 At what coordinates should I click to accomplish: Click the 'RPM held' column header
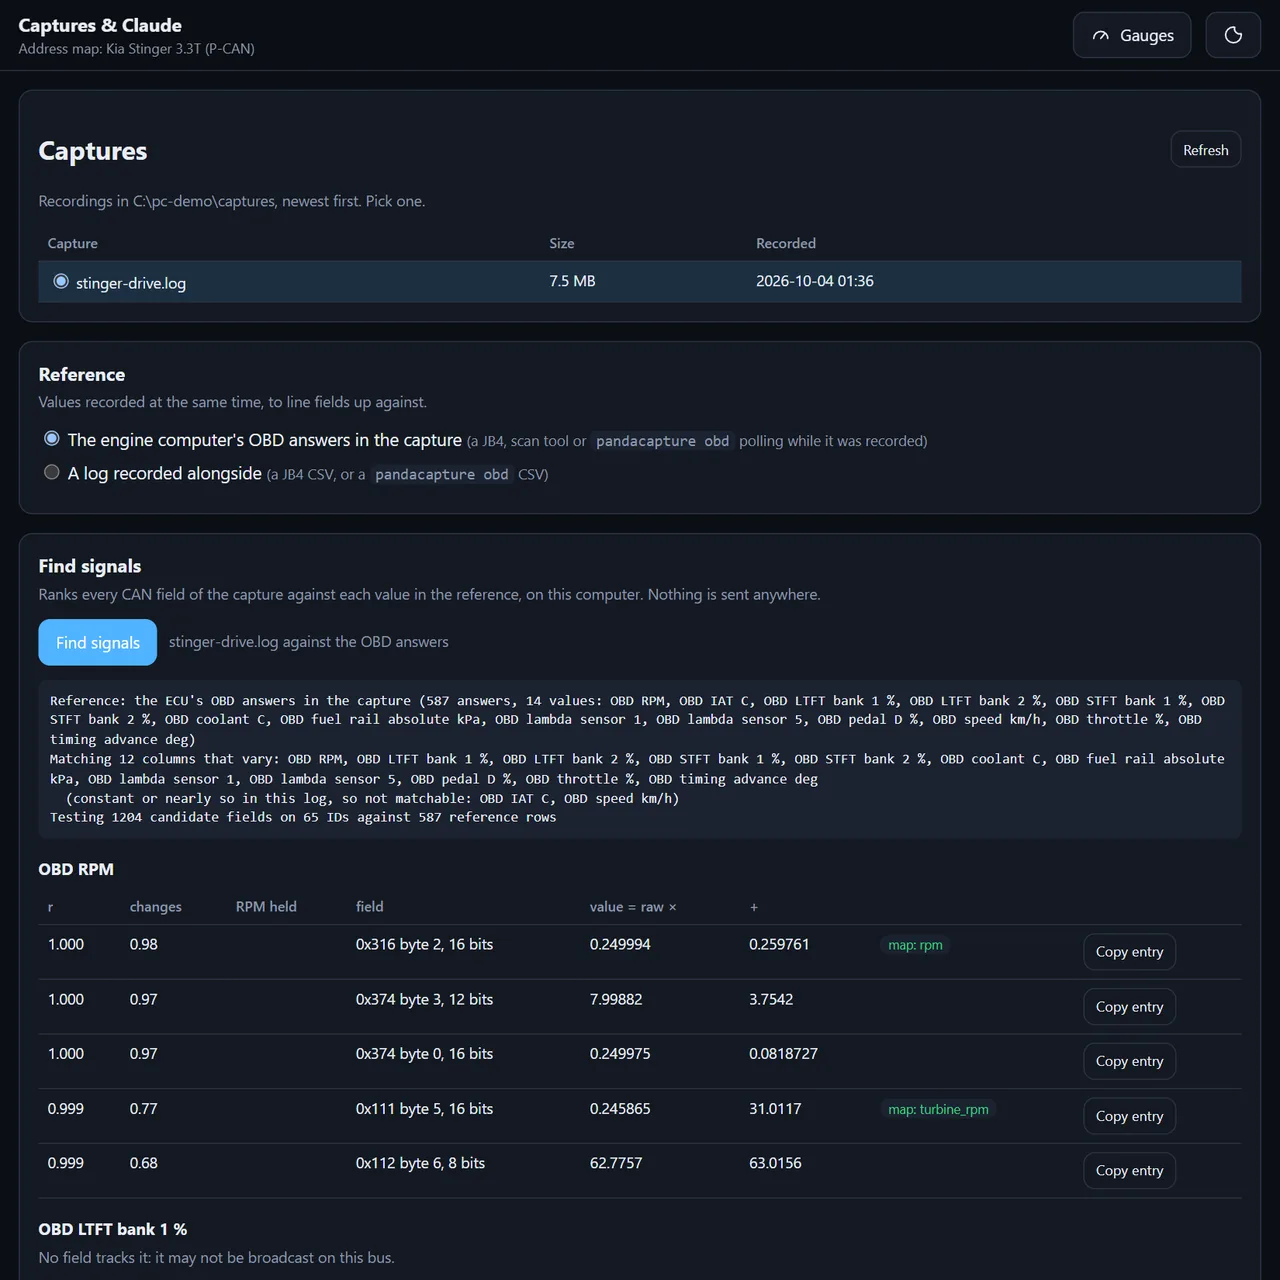click(266, 907)
